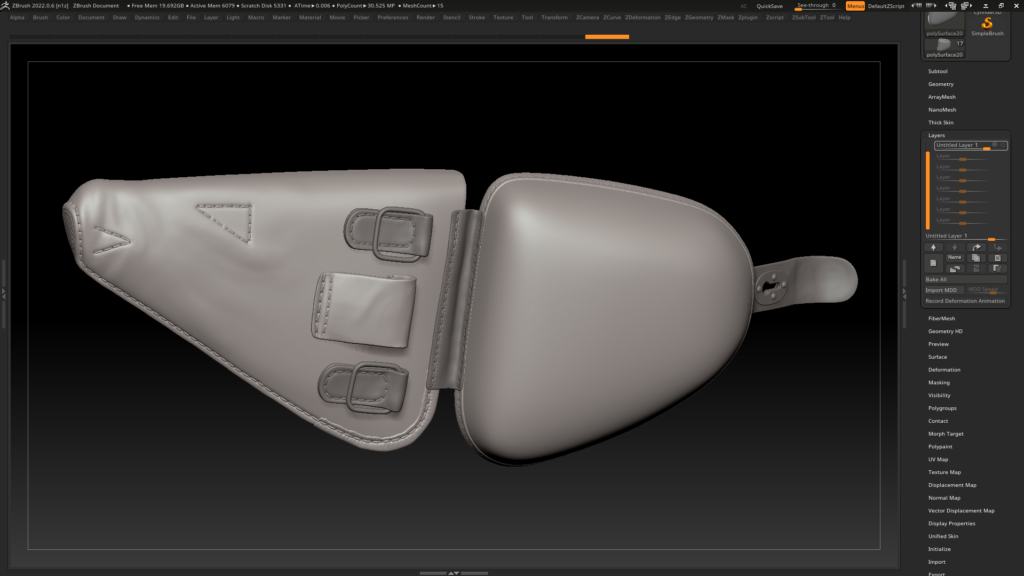The image size is (1024, 576).
Task: Expand the Morph Target section
Action: tap(946, 434)
